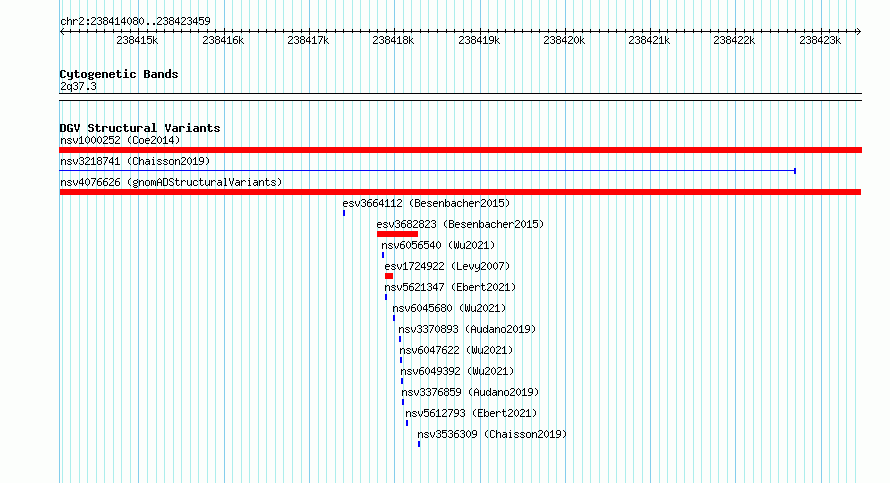The height and width of the screenshot is (483, 890).
Task: Click the blue marker under nsv6045680
Action: [x=394, y=318]
